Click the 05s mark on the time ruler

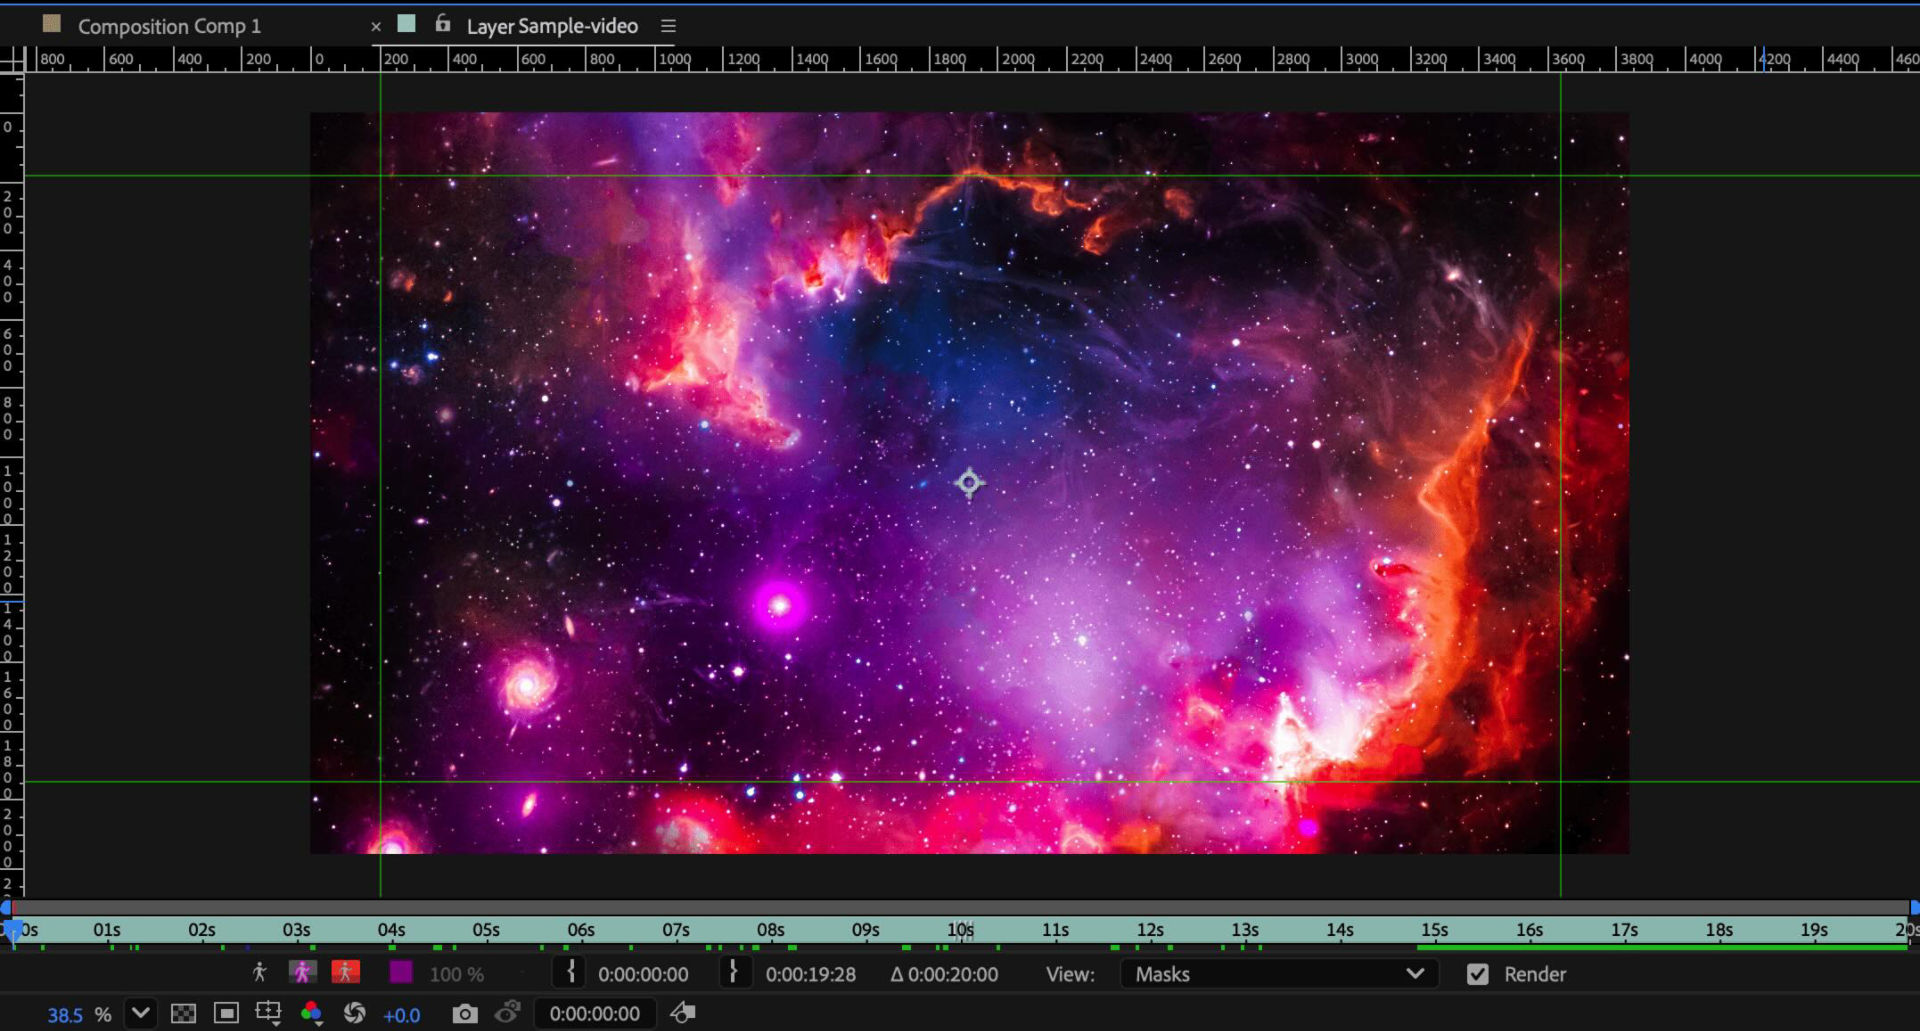pos(486,930)
